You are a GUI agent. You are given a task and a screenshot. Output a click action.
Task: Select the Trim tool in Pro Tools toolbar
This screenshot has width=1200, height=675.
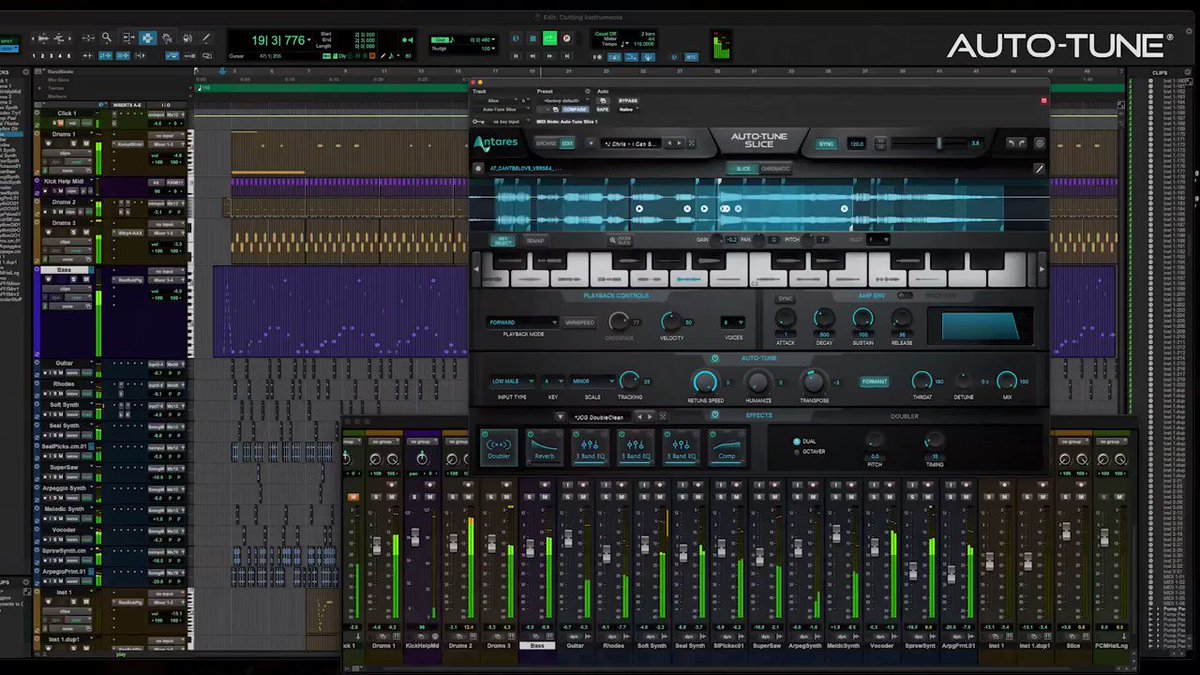(x=129, y=37)
